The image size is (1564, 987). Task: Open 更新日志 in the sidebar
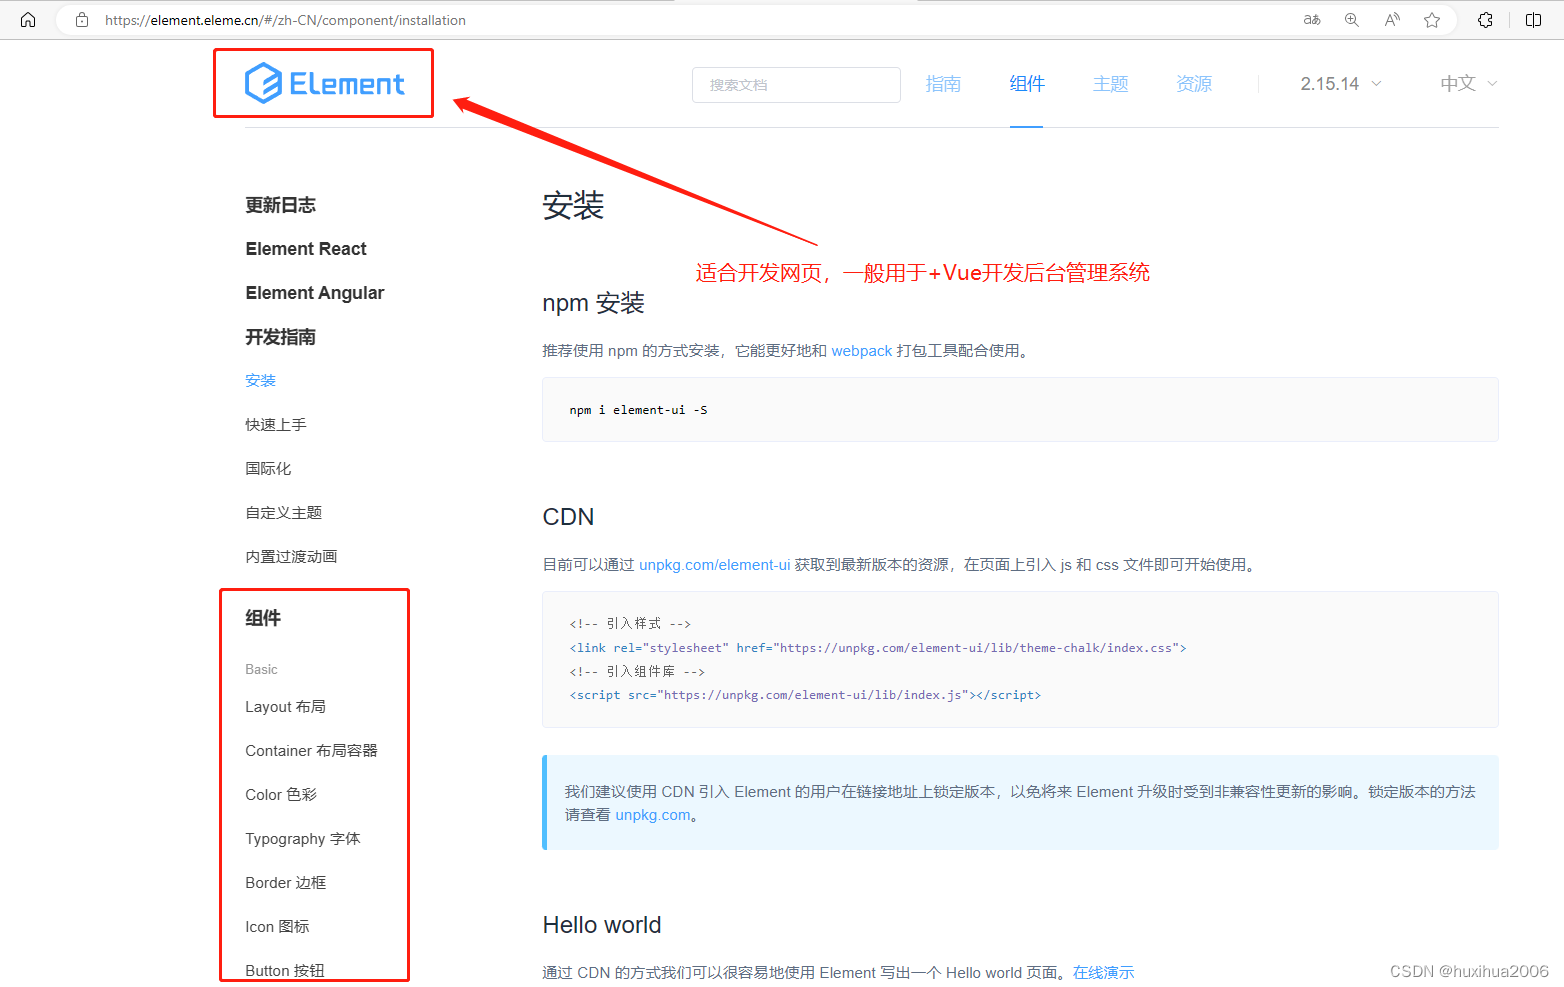point(281,205)
